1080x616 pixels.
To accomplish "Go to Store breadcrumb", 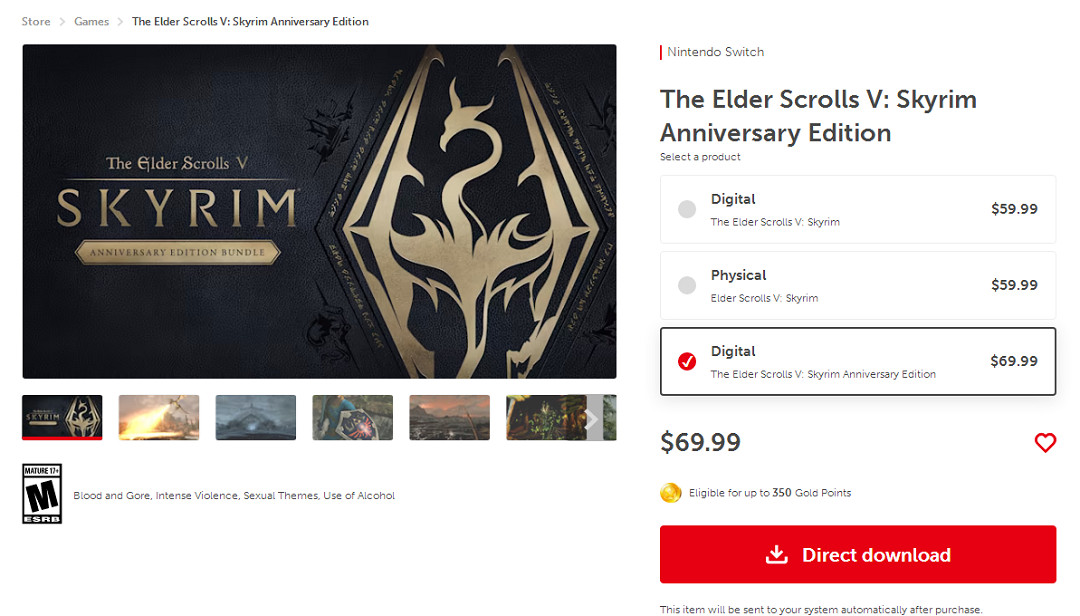I will click(36, 22).
